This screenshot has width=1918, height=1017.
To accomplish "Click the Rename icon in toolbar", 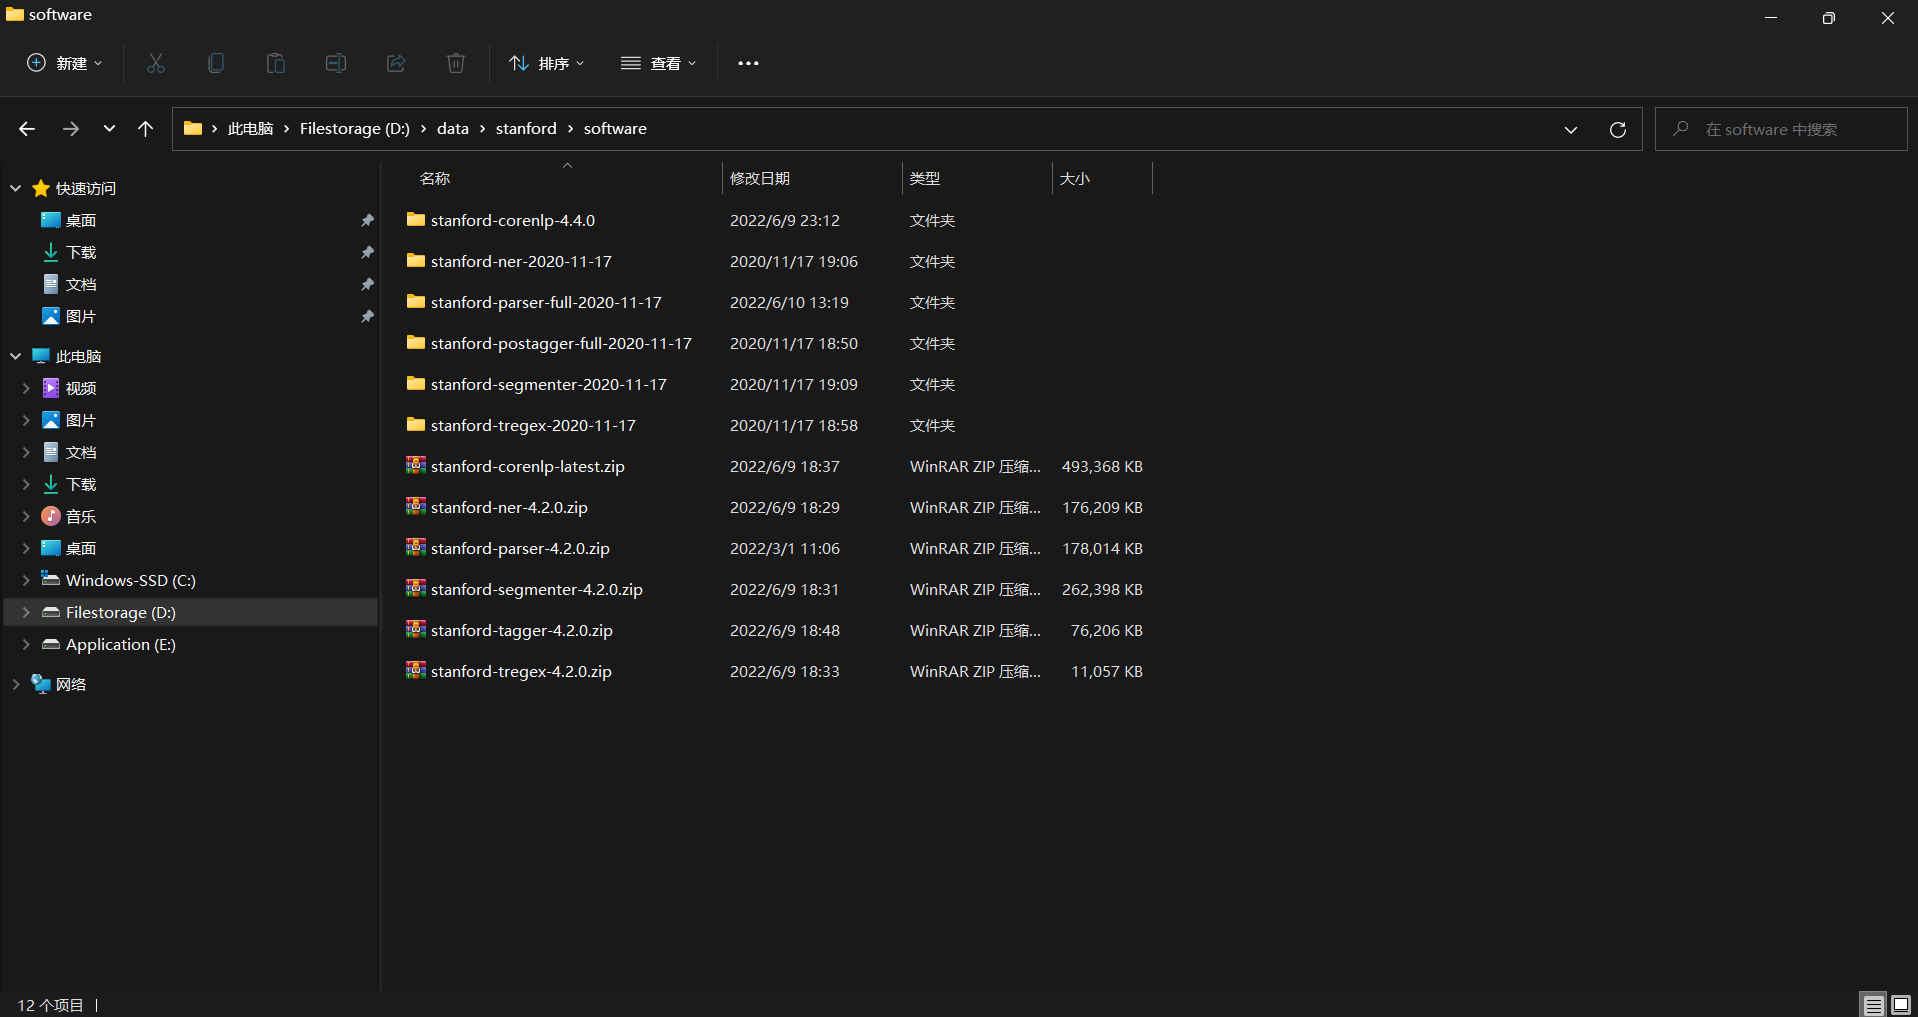I will 336,63.
